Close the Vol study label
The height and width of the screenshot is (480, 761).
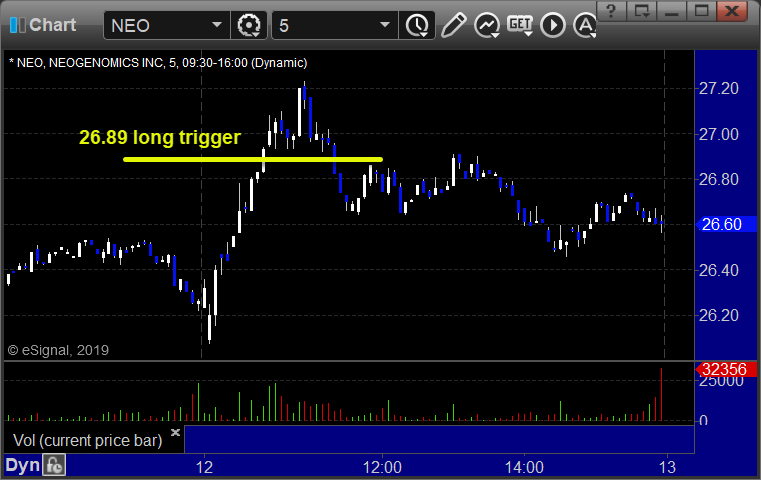(x=175, y=432)
